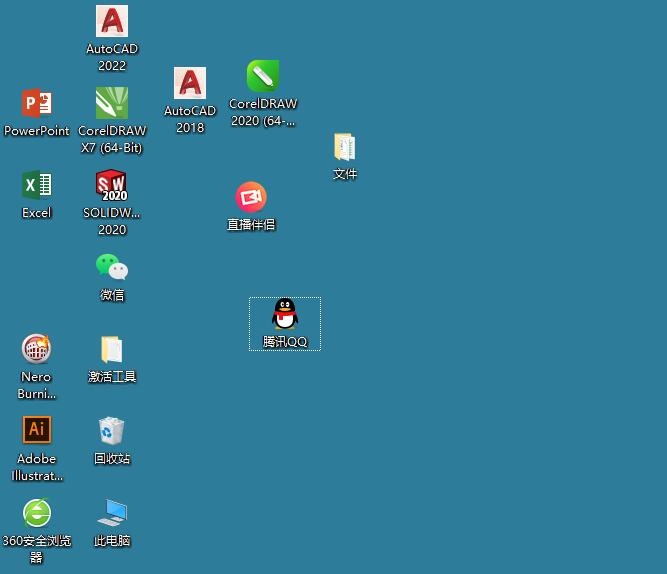Select the AutoCAD 2022 desktop icon

(x=112, y=21)
